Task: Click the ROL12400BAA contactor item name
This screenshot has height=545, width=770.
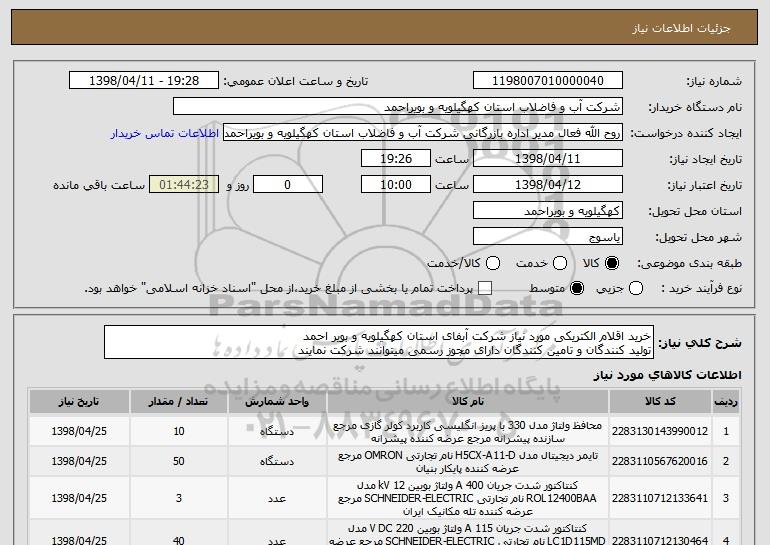Action: 468,498
